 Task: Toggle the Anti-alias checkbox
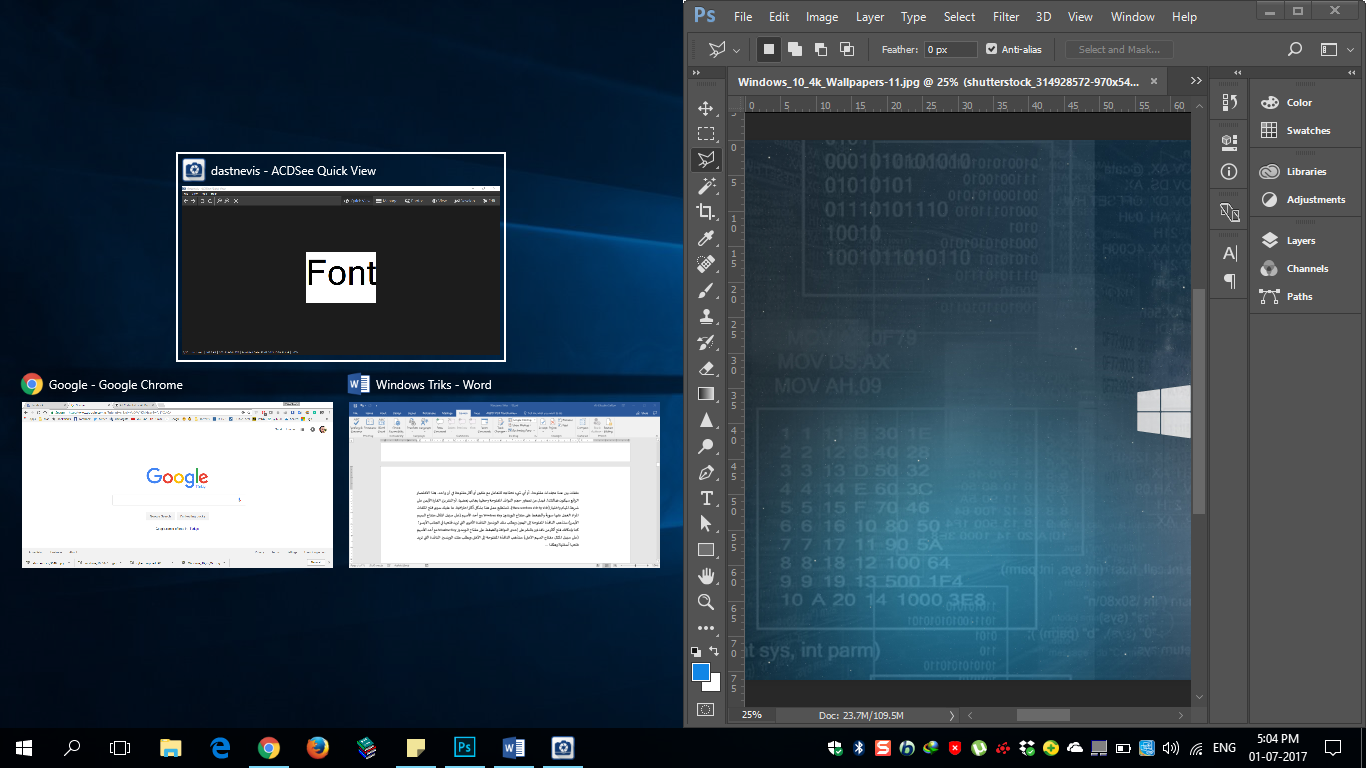[x=991, y=49]
